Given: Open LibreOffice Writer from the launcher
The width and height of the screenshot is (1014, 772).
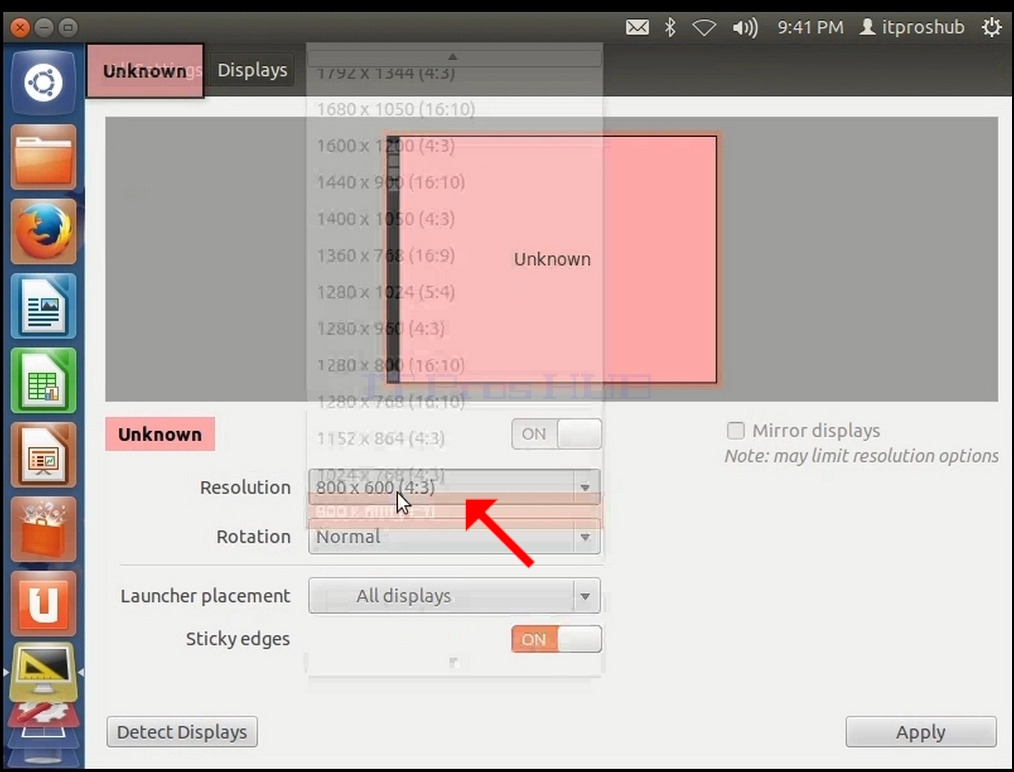Looking at the screenshot, I should click(x=43, y=306).
